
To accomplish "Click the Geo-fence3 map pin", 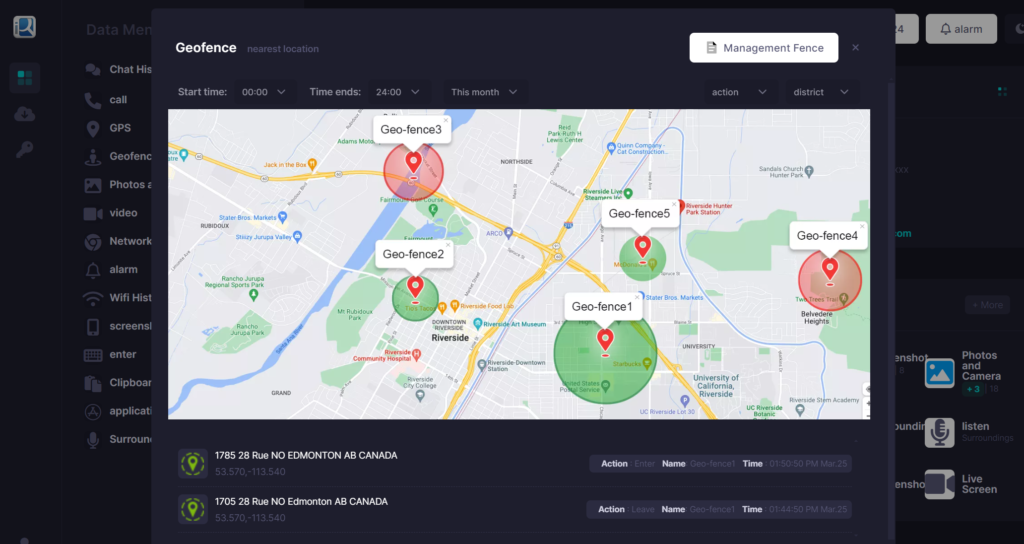I will pos(413,162).
